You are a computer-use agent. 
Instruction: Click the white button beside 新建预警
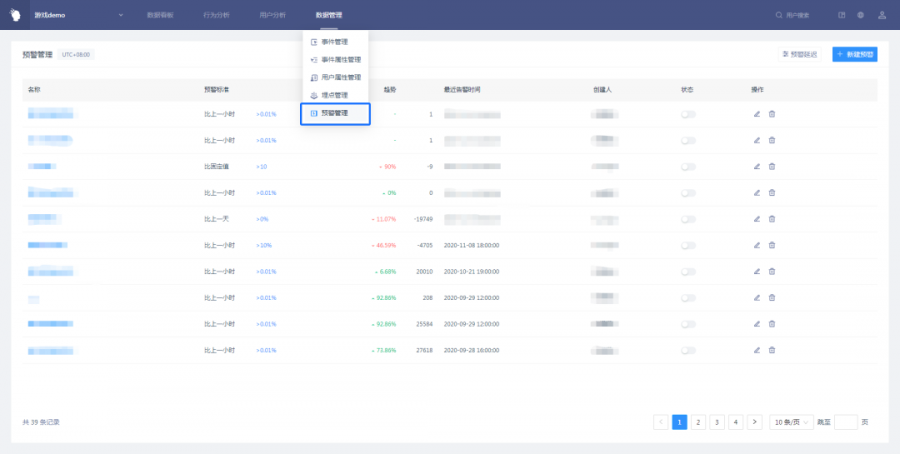click(800, 55)
